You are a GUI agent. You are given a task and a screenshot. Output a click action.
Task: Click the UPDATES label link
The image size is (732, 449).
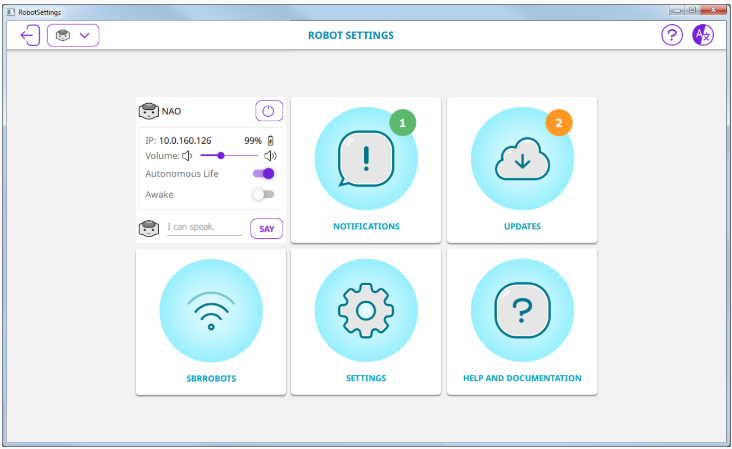tap(522, 227)
